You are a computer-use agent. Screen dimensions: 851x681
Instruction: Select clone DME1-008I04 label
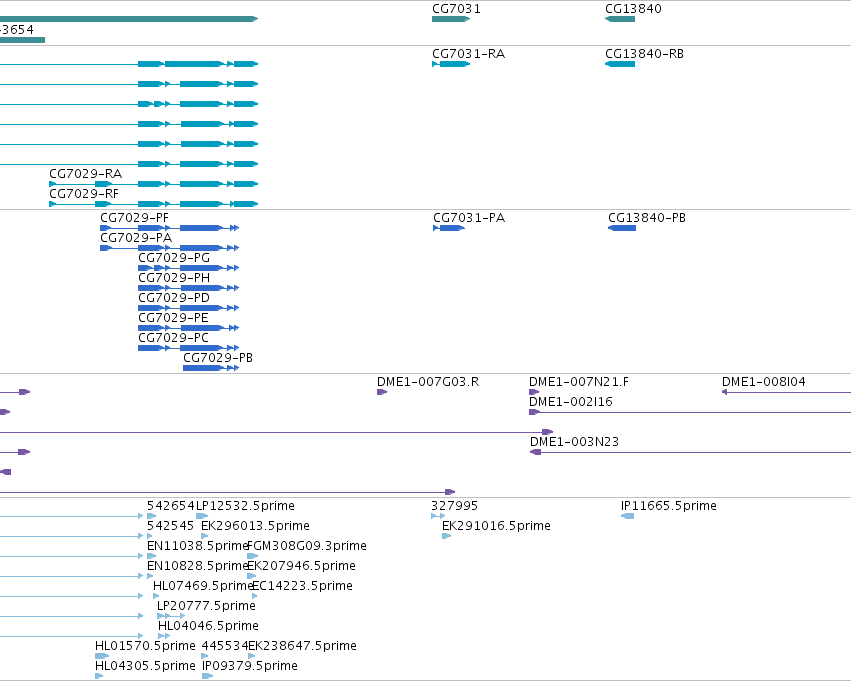pyautogui.click(x=763, y=382)
